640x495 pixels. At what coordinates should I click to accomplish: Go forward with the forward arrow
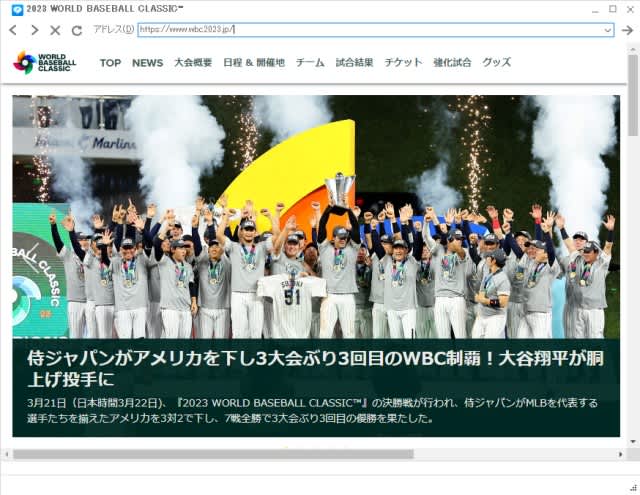click(34, 30)
